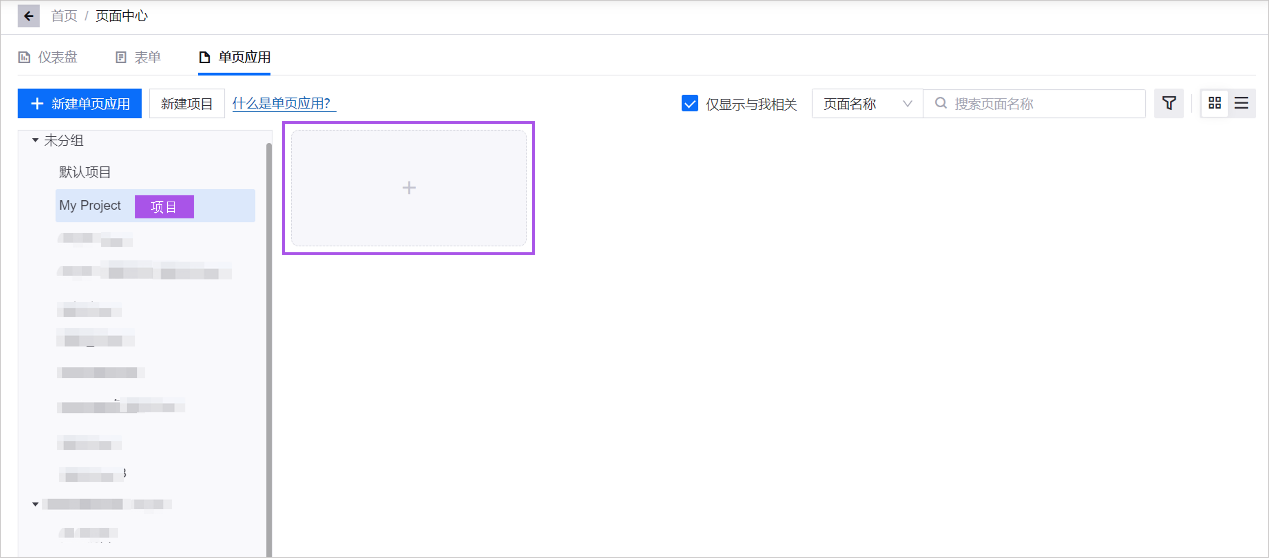
Task: Switch to list view layout
Action: click(1241, 103)
